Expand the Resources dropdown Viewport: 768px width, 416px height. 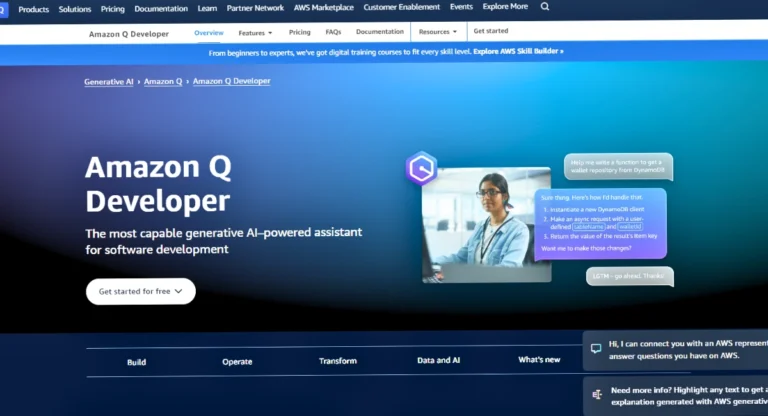438,31
